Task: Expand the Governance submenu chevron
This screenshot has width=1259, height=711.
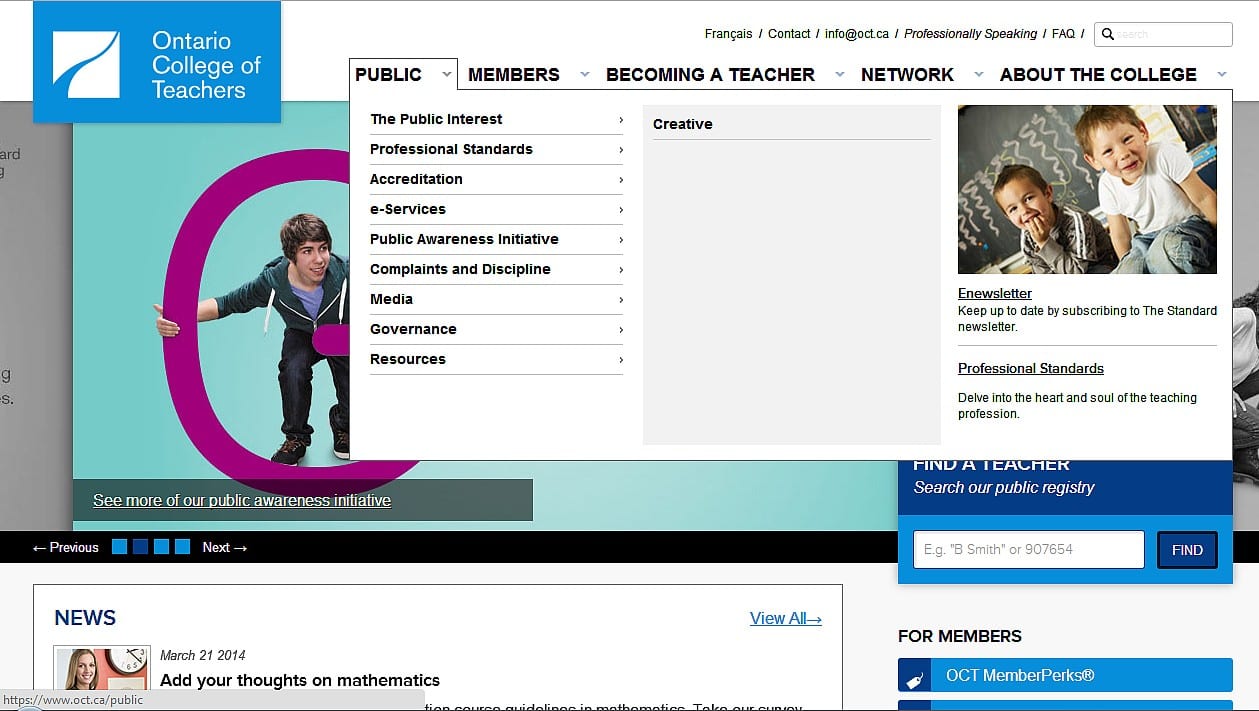Action: [x=620, y=330]
